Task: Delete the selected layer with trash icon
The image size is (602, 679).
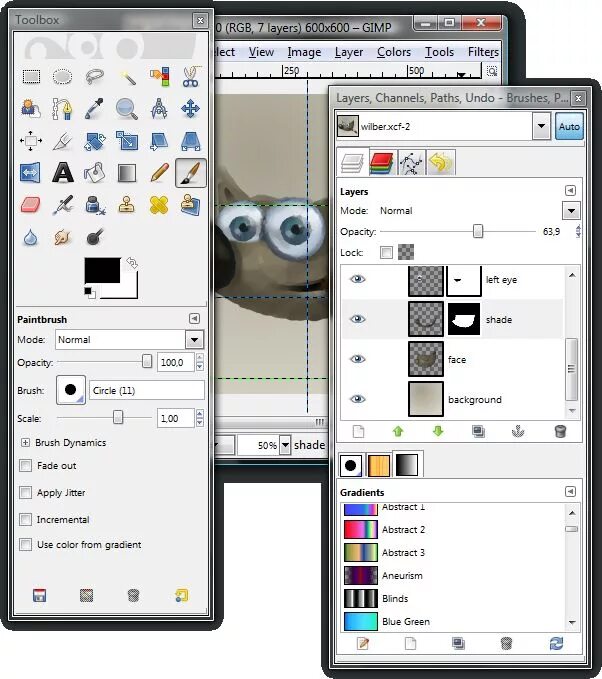Action: click(560, 431)
